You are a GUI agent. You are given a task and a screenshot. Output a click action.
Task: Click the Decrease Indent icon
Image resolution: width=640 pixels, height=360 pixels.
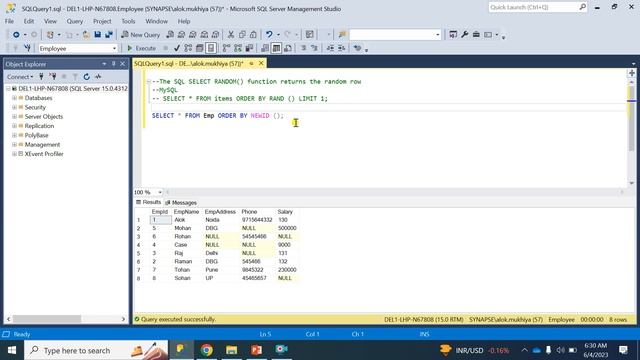click(330, 48)
